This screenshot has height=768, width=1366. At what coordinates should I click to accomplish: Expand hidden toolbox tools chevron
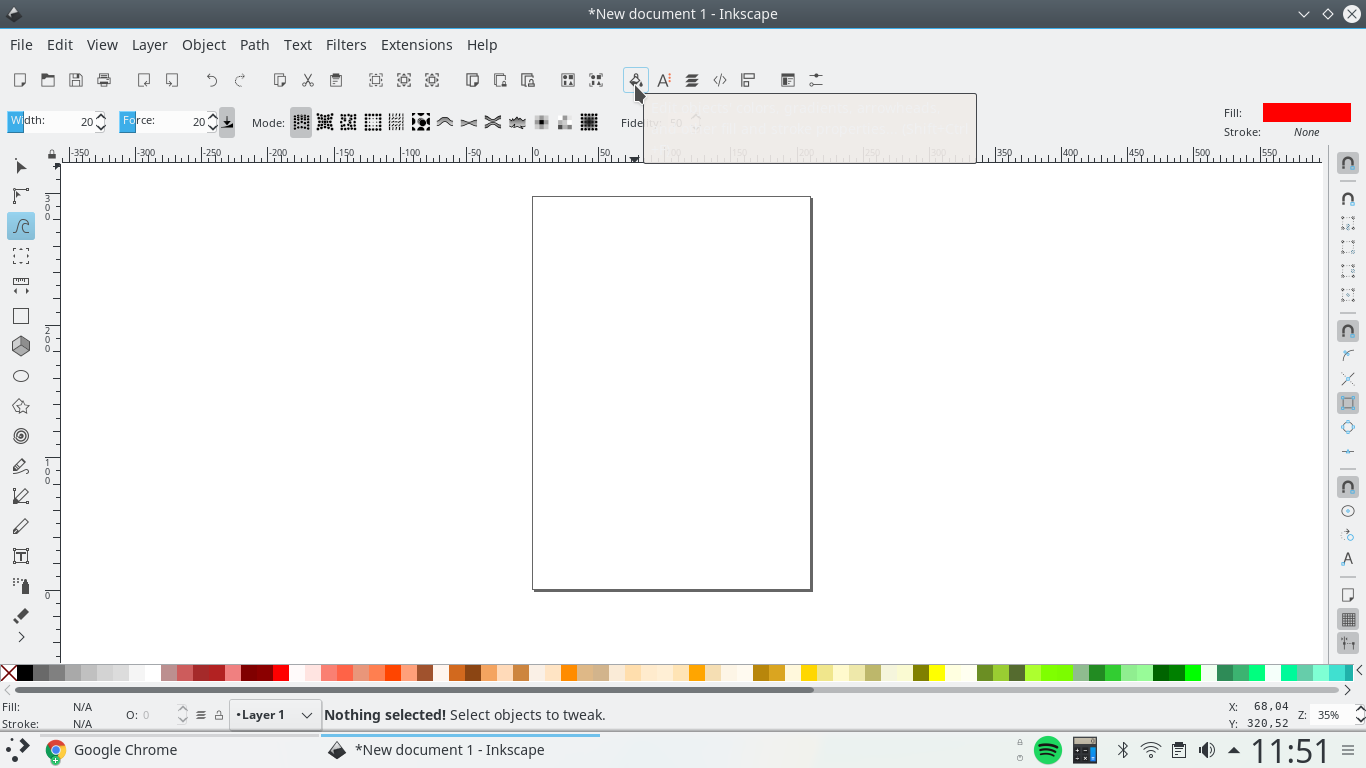(x=21, y=637)
